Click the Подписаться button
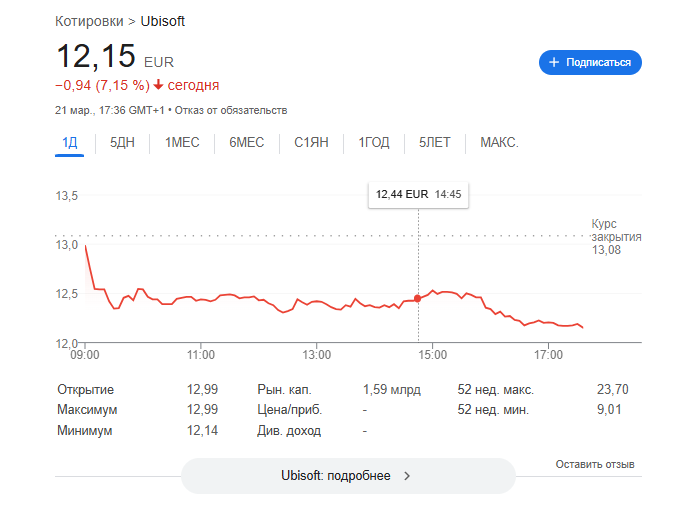 (590, 63)
